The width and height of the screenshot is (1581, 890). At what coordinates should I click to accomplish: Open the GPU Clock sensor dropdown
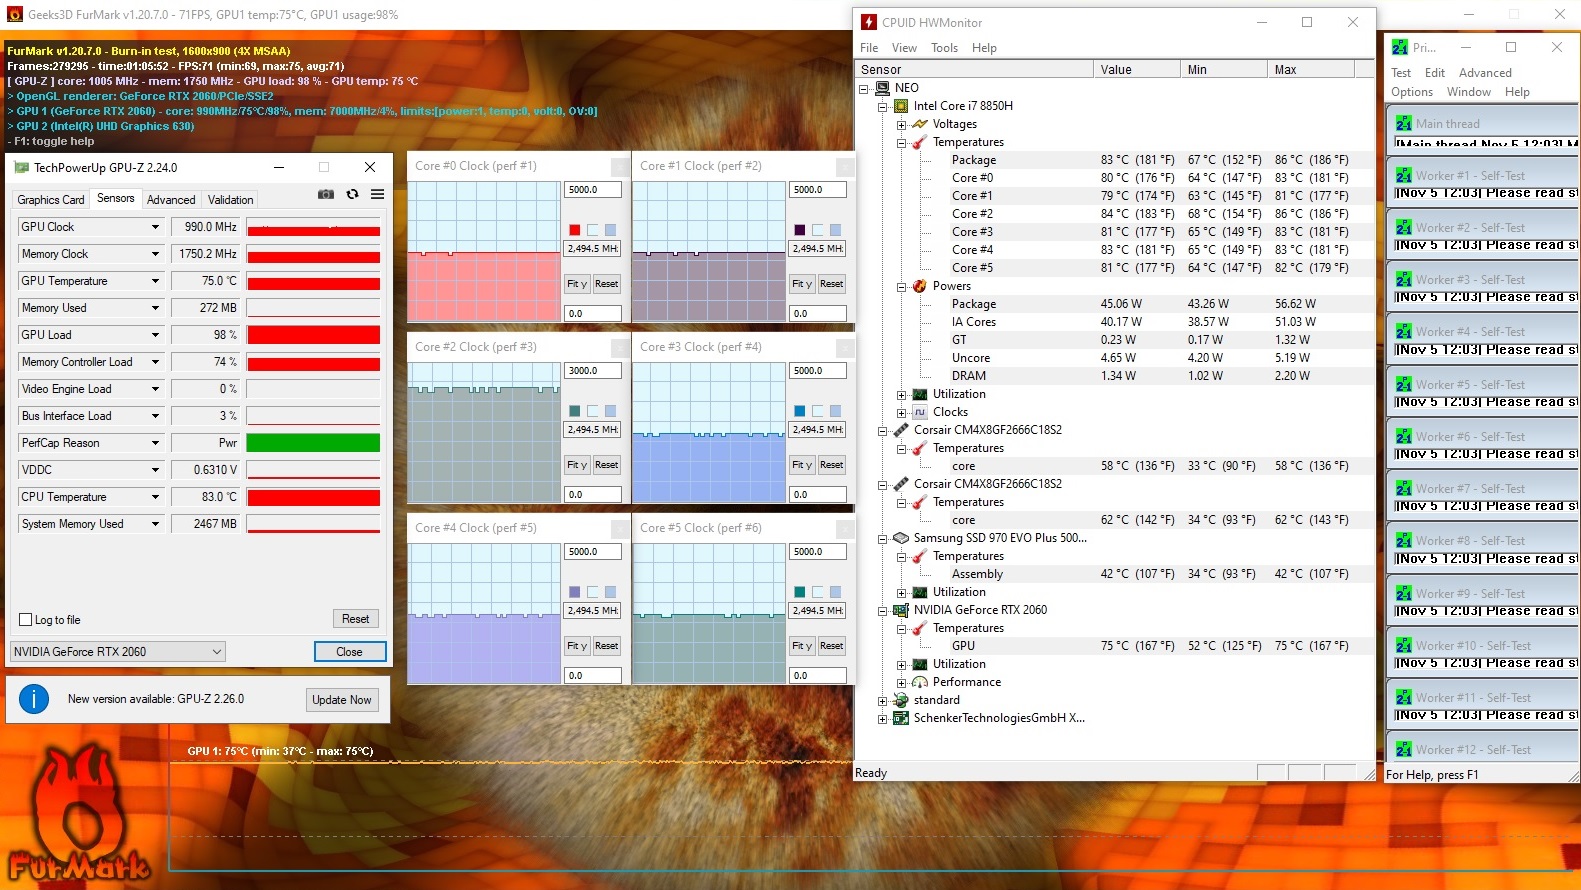(155, 227)
